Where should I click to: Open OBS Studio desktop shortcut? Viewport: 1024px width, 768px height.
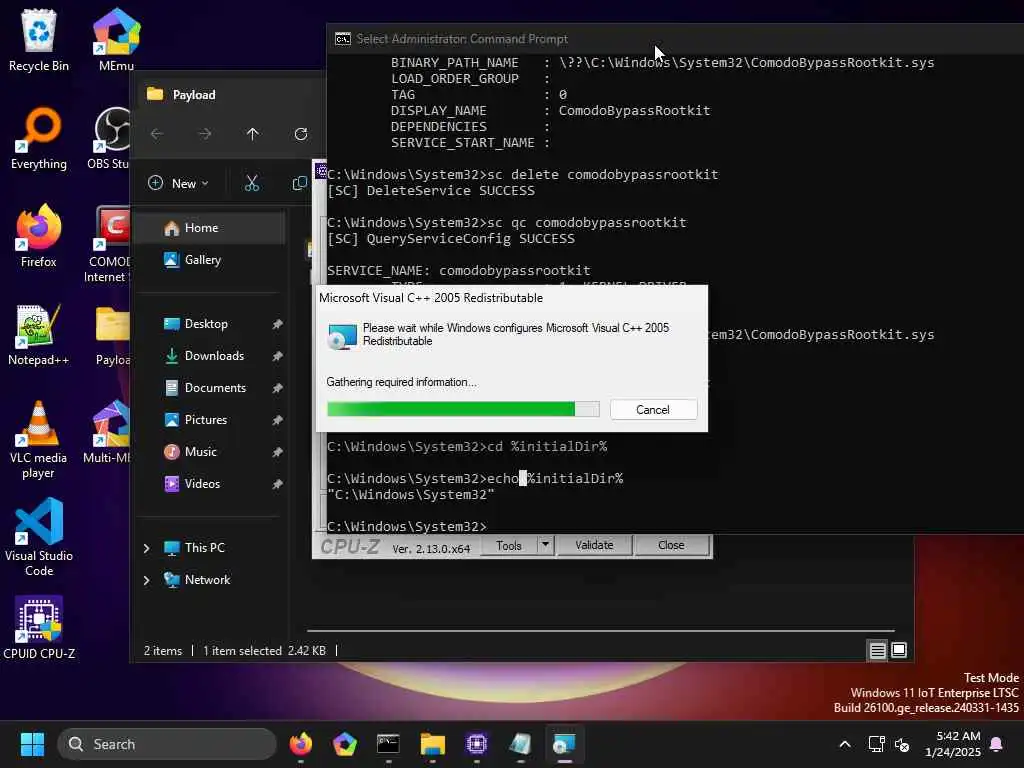pos(108,138)
